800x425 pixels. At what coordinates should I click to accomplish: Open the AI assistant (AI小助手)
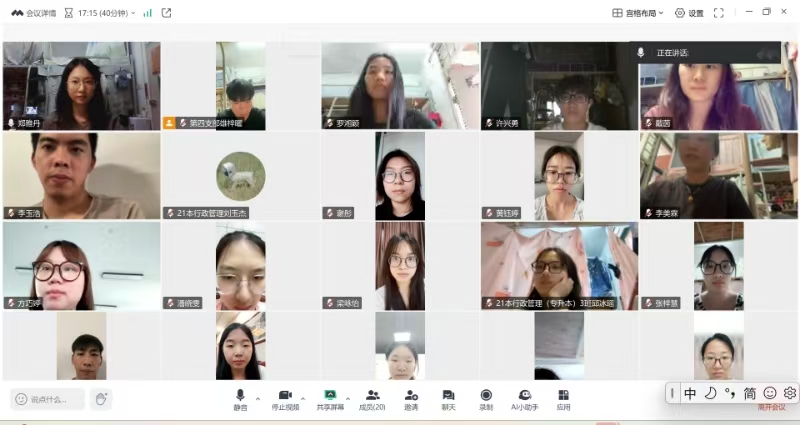coord(524,396)
